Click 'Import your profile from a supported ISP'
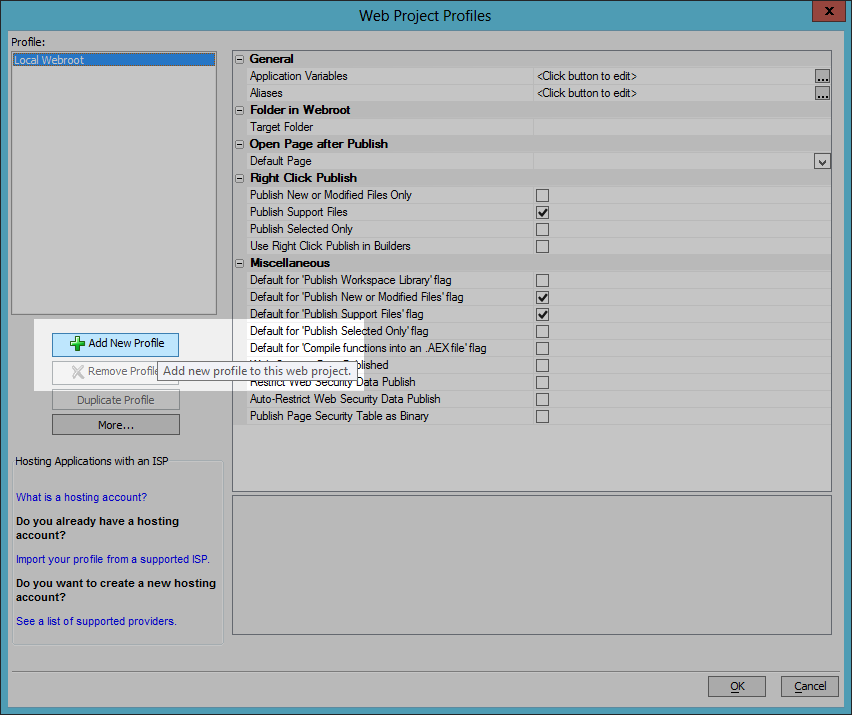The image size is (852, 715). point(112,559)
